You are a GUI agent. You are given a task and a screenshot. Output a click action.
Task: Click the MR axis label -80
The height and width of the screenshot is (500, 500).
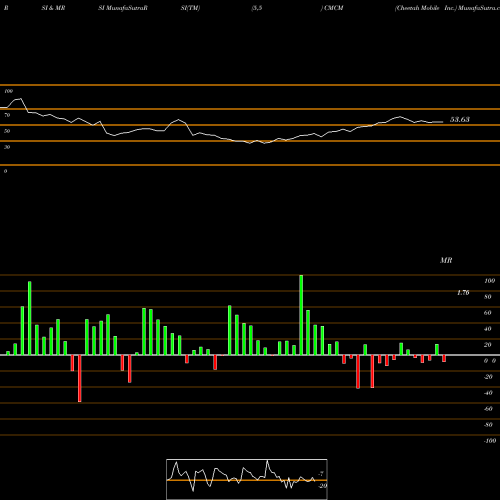point(488,425)
